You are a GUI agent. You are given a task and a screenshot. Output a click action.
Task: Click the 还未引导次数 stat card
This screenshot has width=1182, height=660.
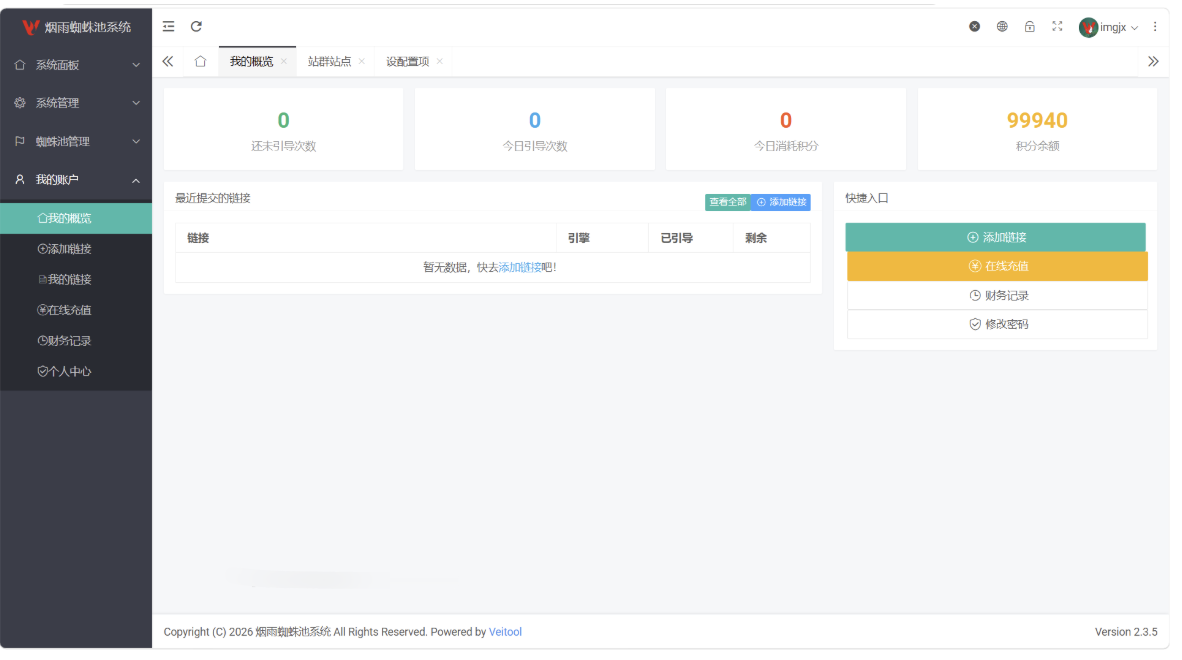click(x=283, y=129)
